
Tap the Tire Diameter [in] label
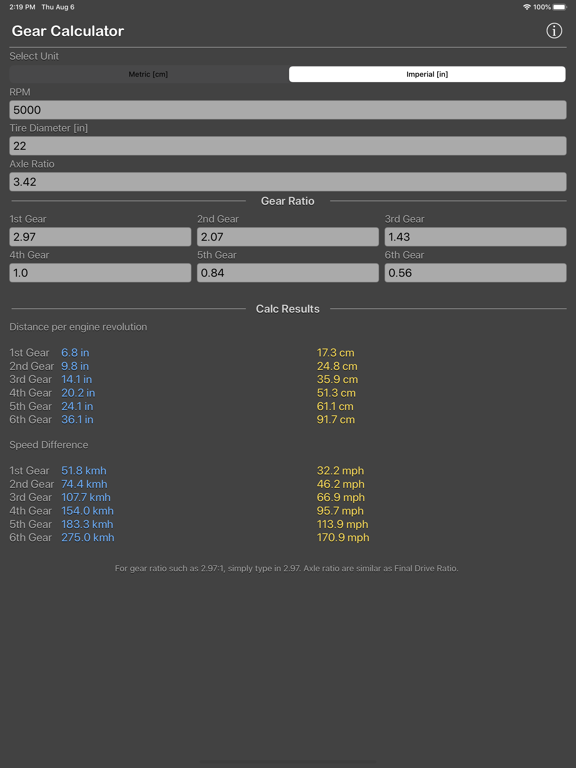(x=48, y=128)
